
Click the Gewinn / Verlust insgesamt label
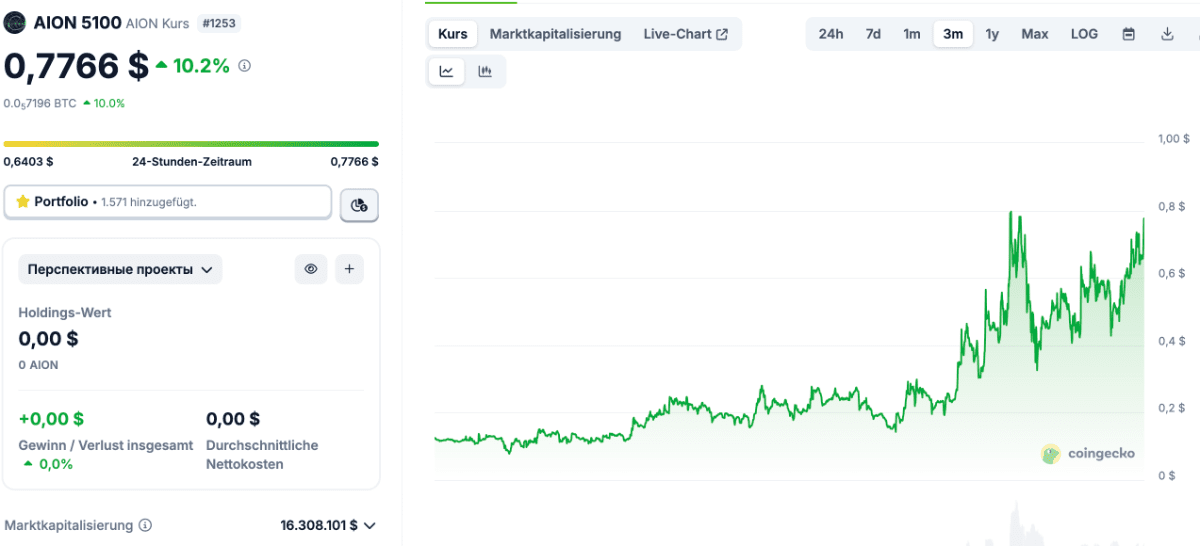pyautogui.click(x=106, y=445)
